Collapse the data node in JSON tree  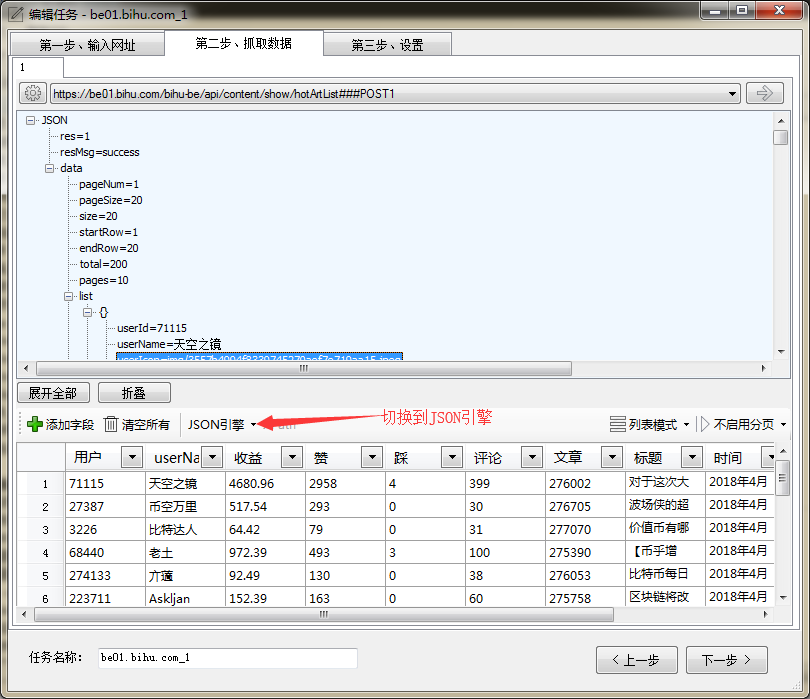50,168
